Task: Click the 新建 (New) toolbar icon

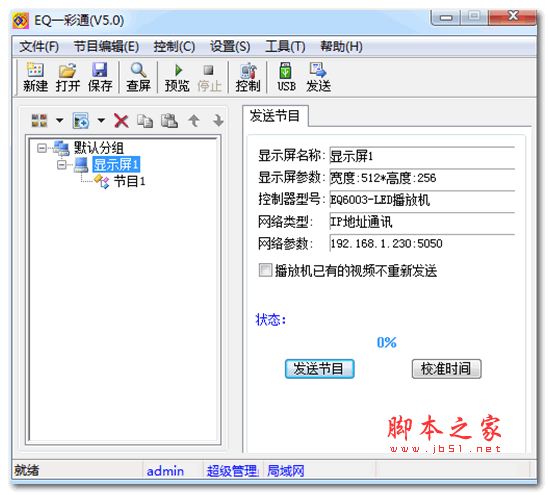Action: pos(35,77)
